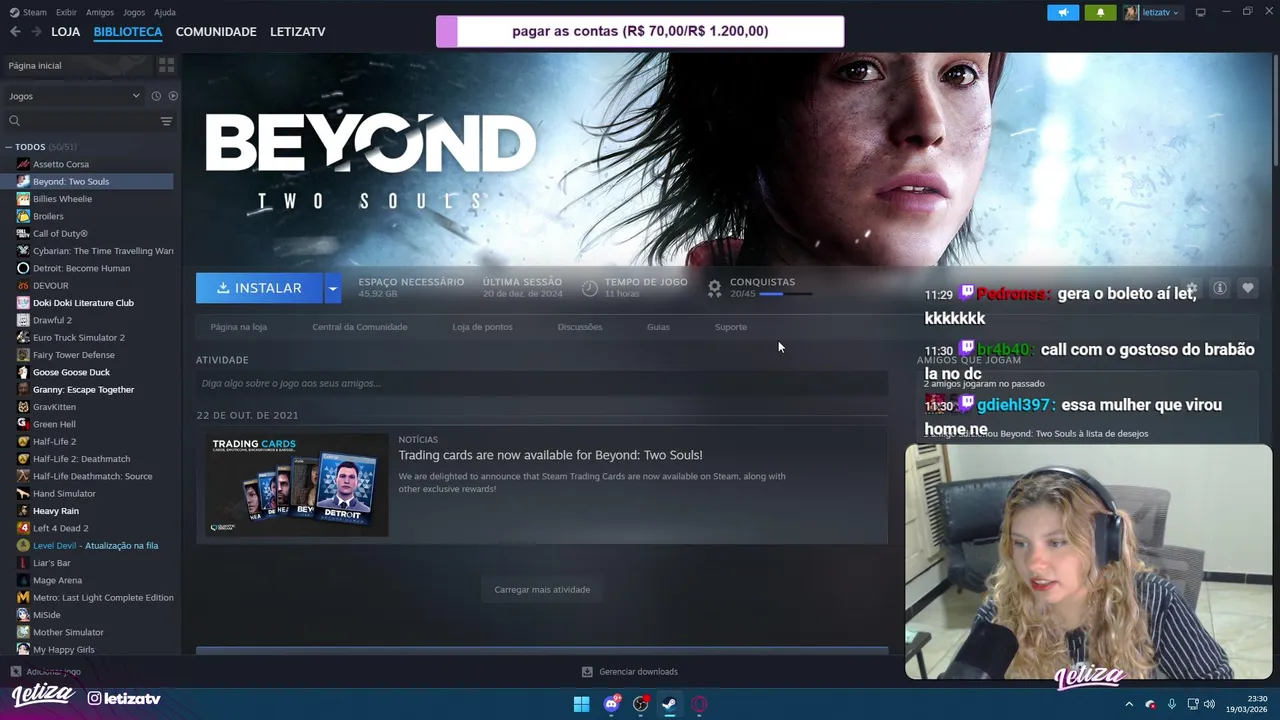Open the Windows Start button
Image resolution: width=1280 pixels, height=720 pixels.
(x=581, y=704)
